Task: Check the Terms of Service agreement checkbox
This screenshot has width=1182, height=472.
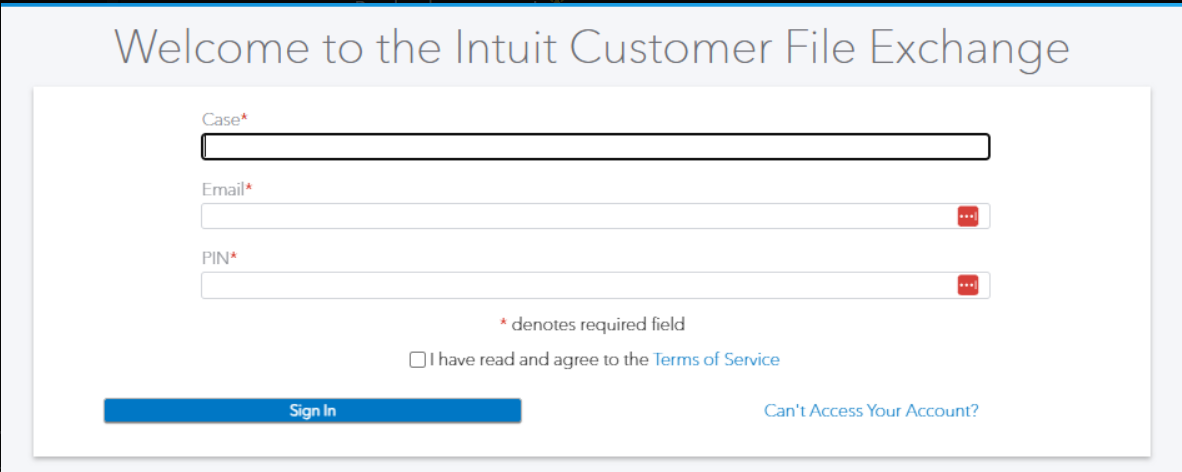Action: pos(418,360)
